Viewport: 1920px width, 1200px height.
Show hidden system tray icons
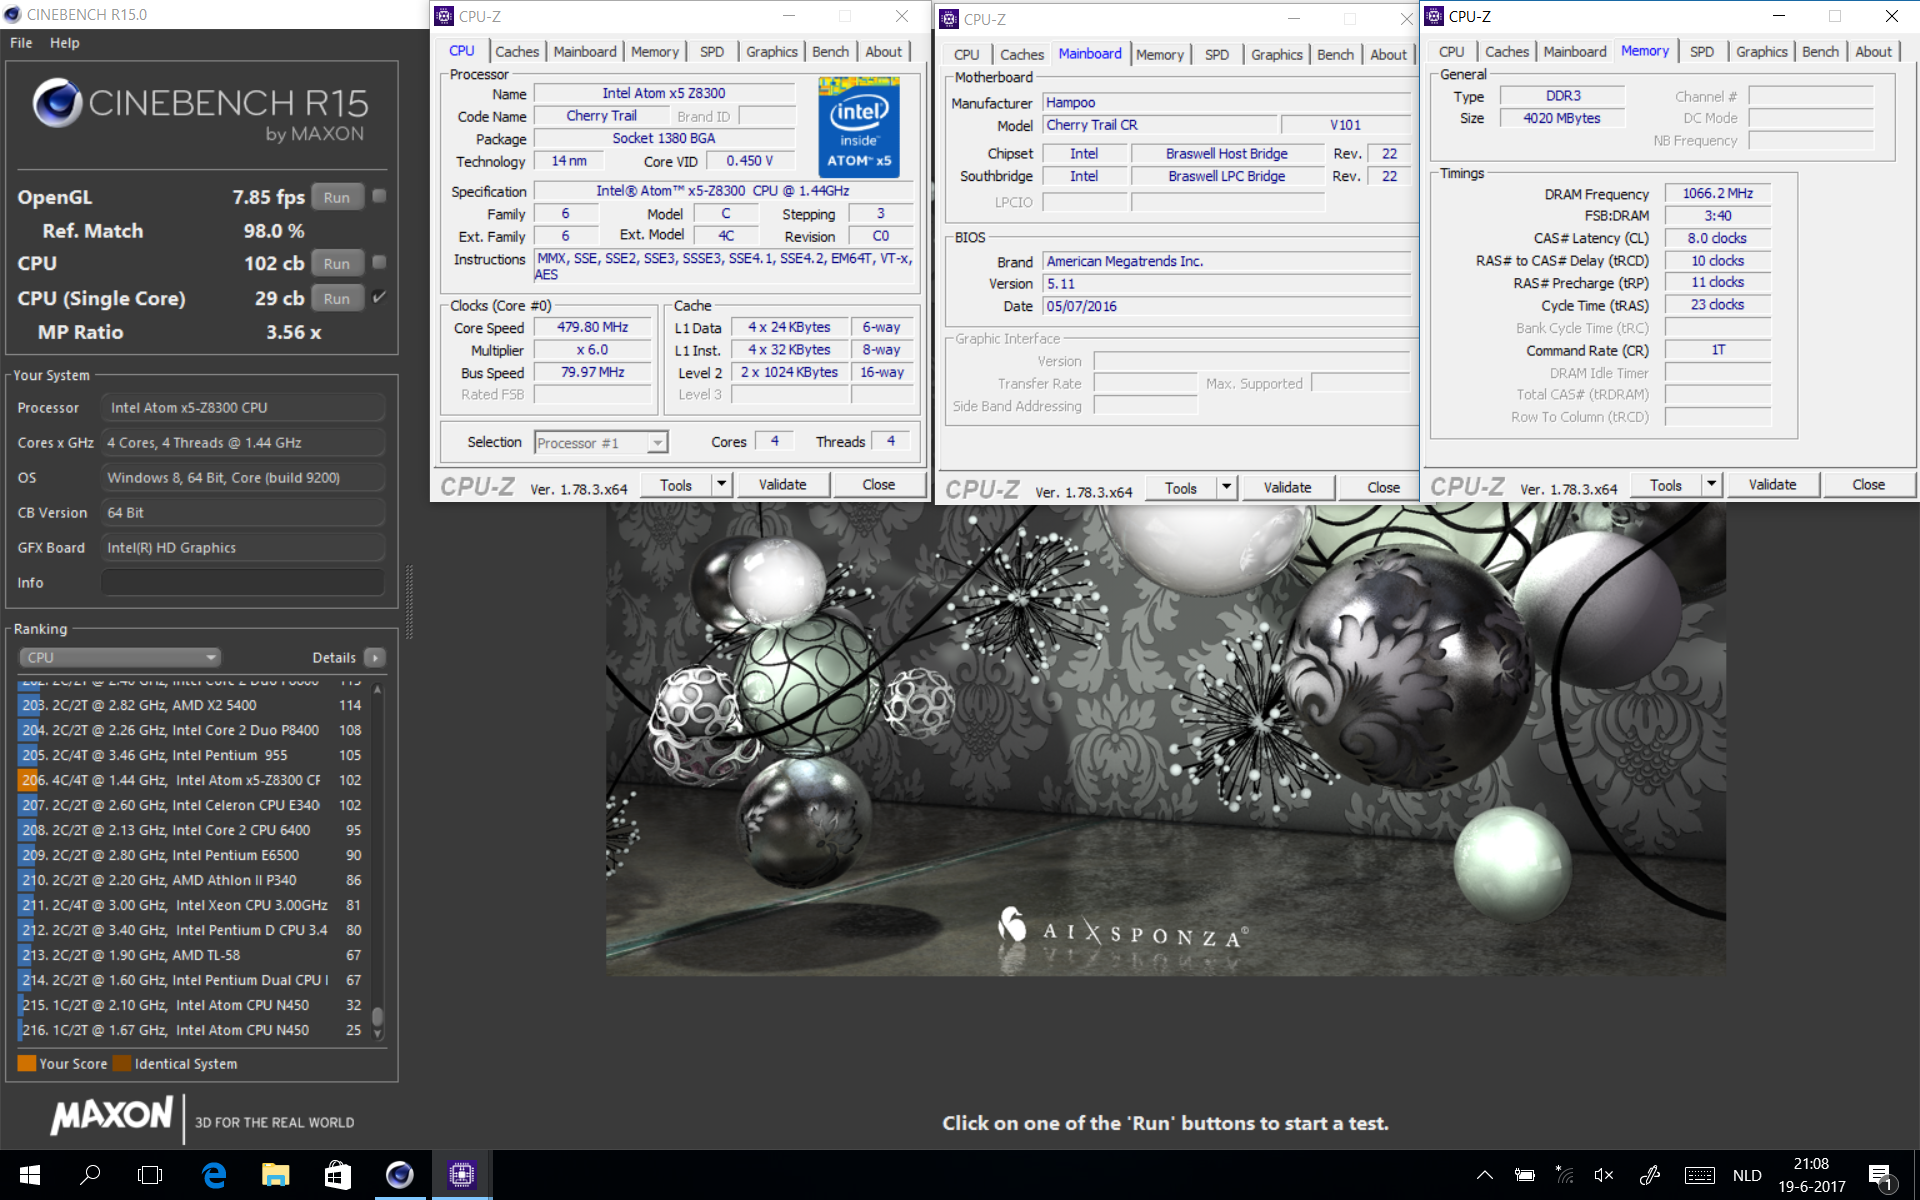click(1485, 1175)
